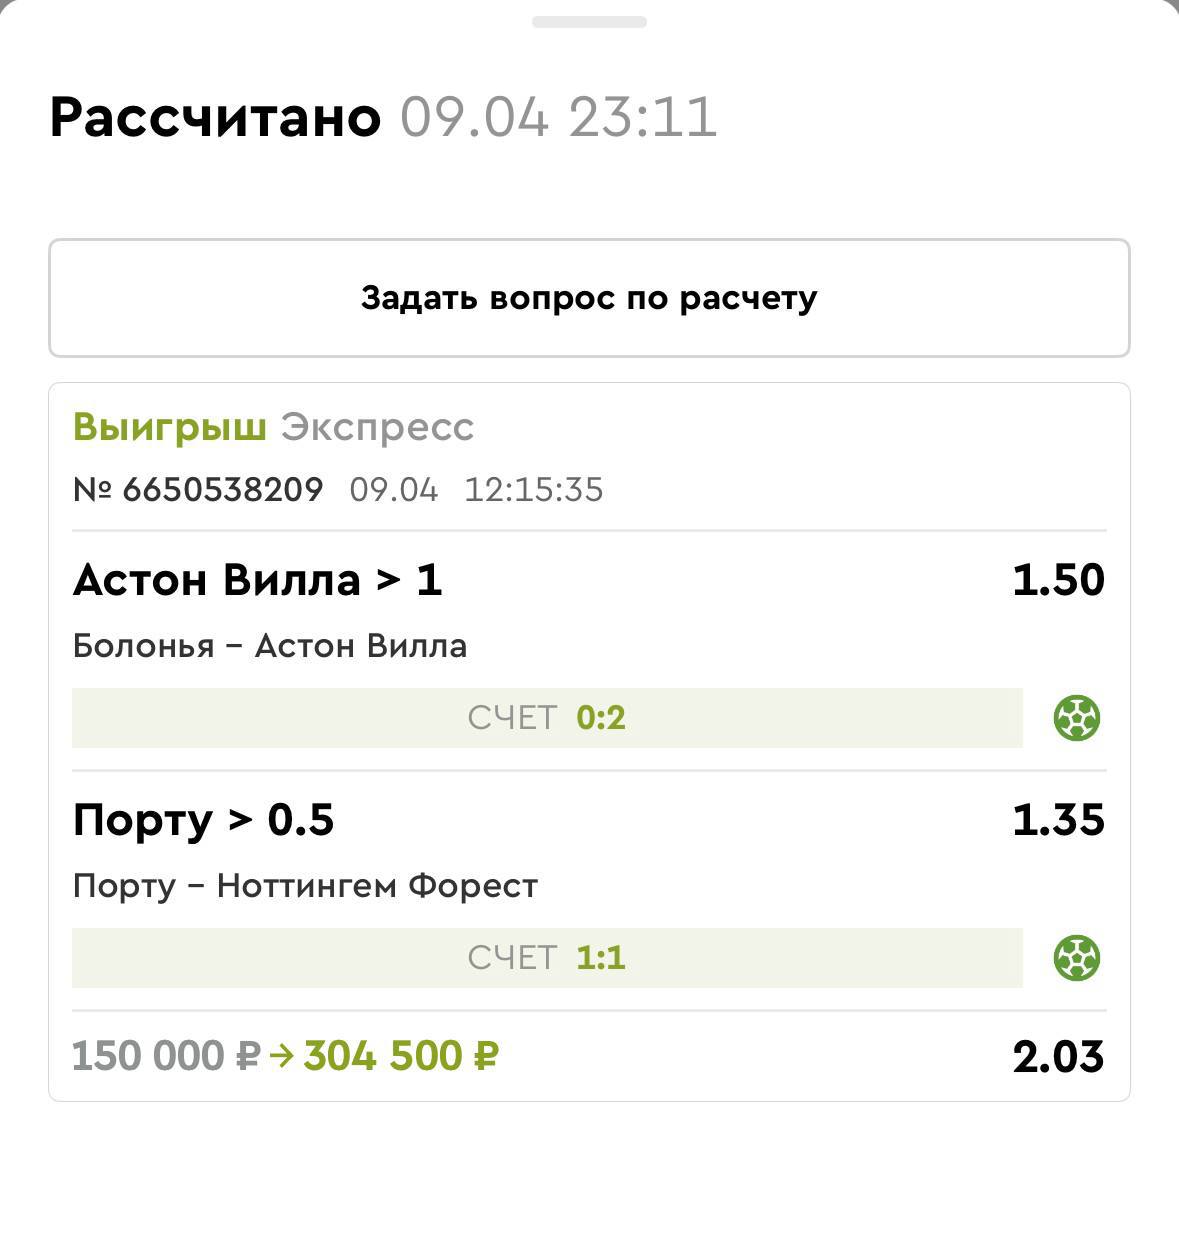The height and width of the screenshot is (1251, 1179).
Task: Click the 150 000 ₽ stake amount
Action: tap(166, 1056)
